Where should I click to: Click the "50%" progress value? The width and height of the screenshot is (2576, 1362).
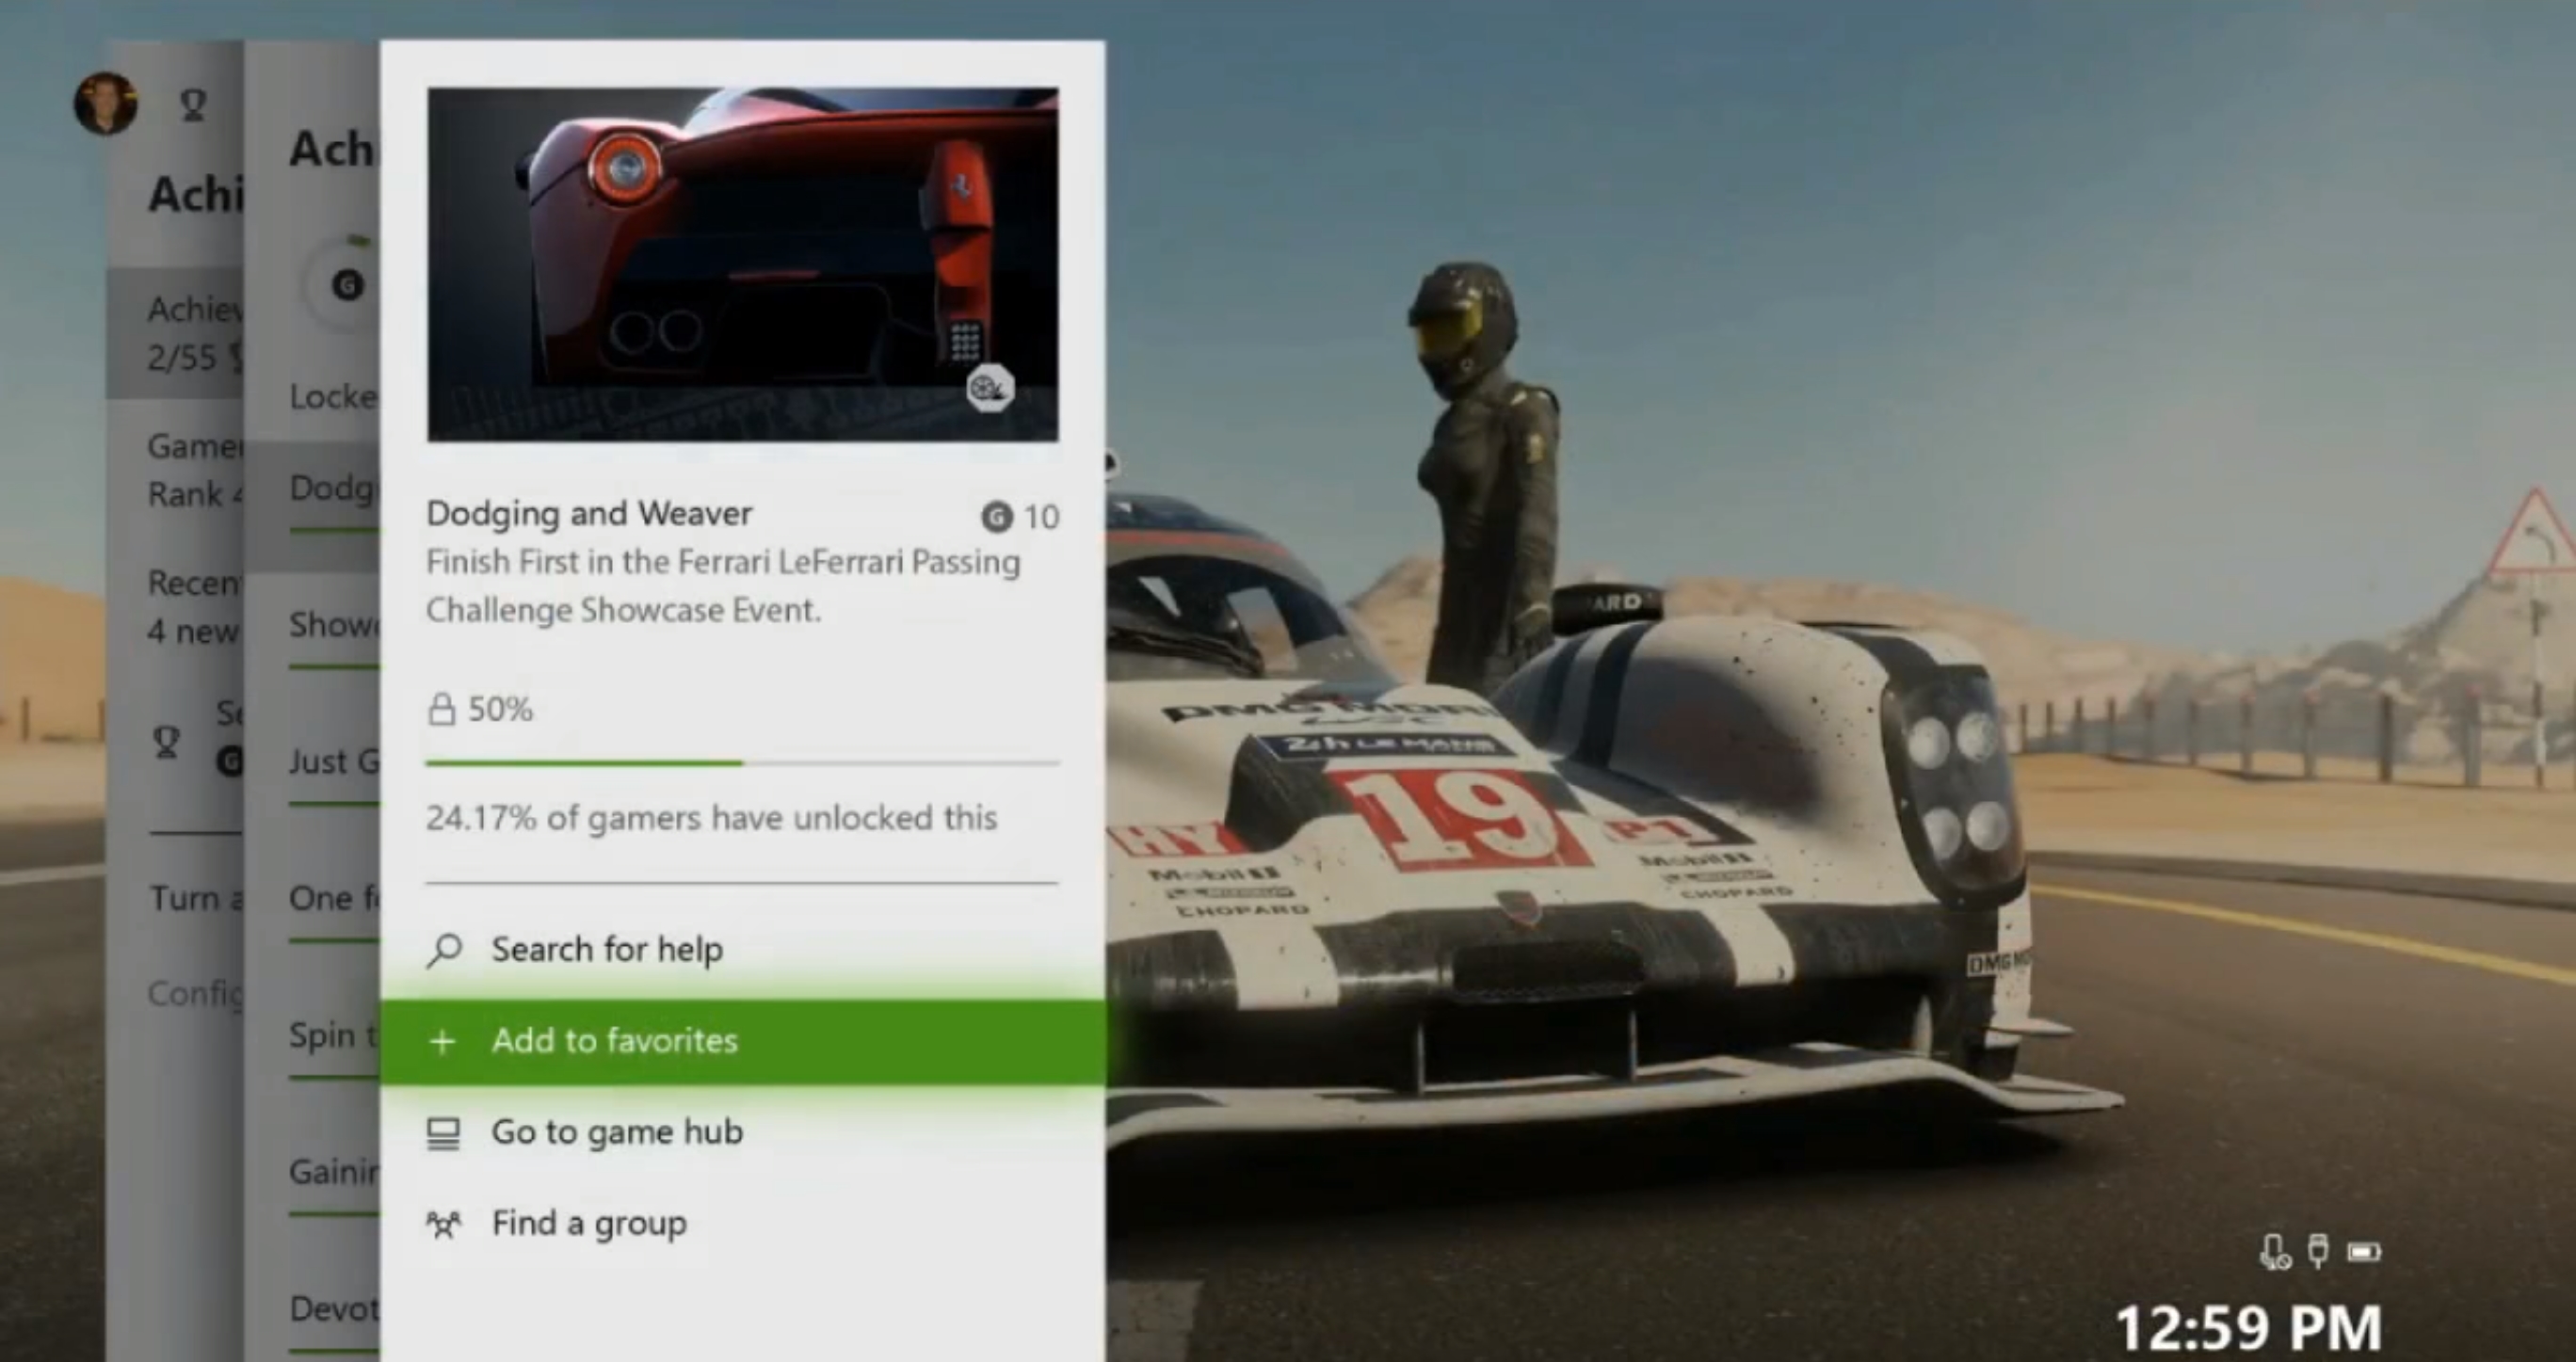(x=500, y=709)
